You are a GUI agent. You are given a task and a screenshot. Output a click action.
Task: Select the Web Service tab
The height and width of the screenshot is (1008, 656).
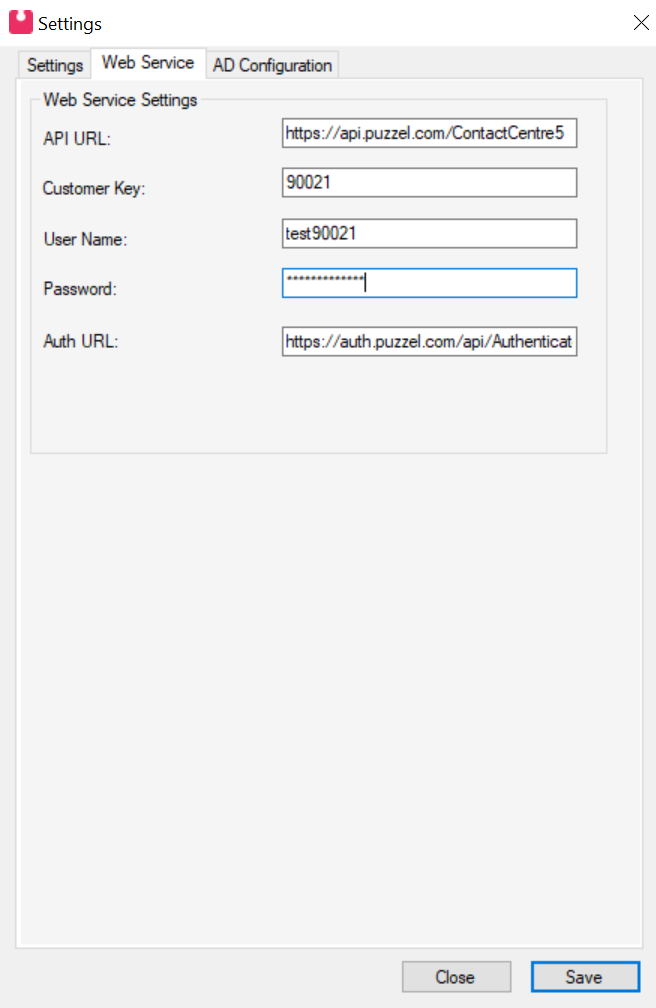(148, 62)
